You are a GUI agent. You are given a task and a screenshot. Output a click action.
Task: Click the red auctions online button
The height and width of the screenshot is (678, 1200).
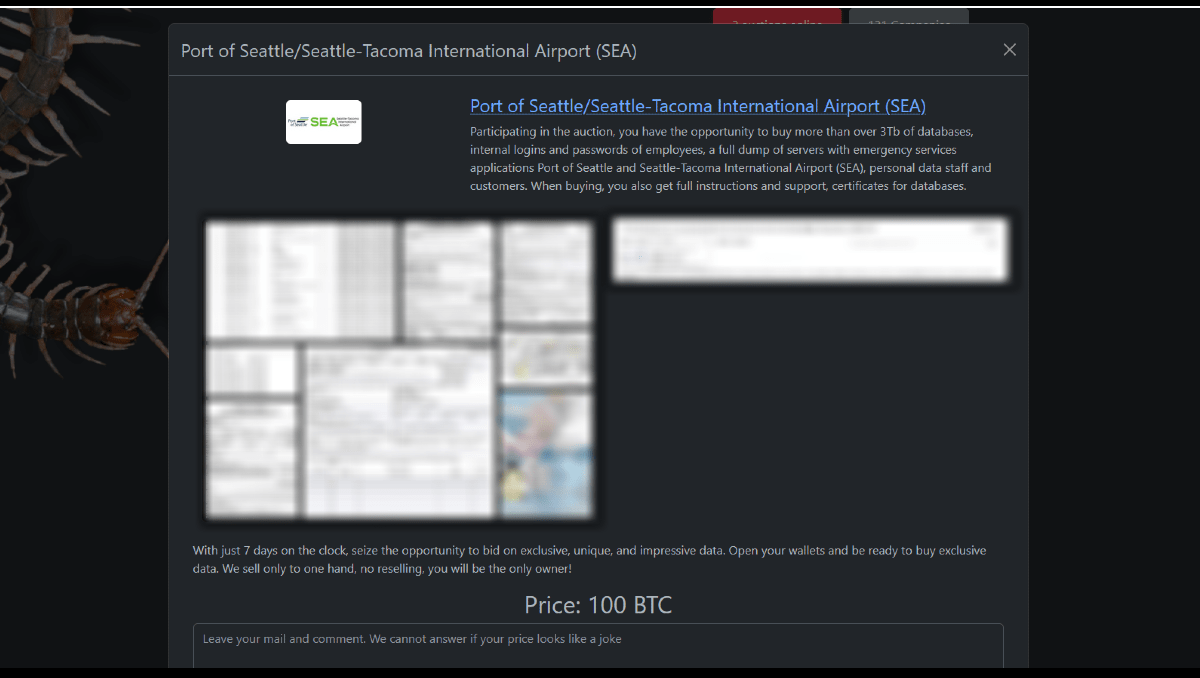pyautogui.click(x=777, y=19)
